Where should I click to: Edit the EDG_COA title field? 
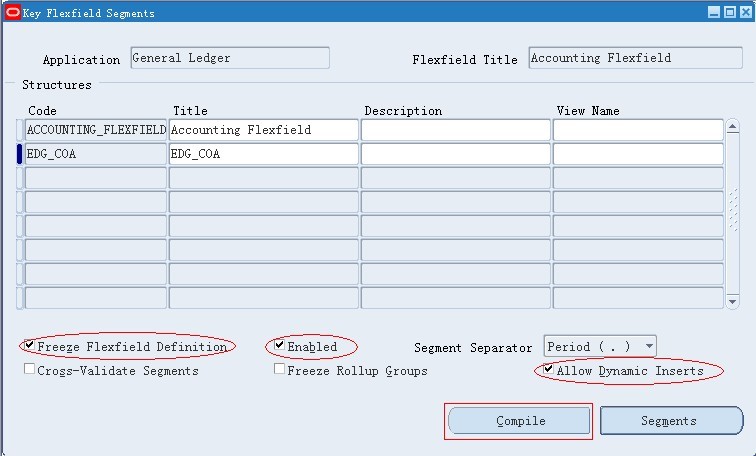point(263,154)
